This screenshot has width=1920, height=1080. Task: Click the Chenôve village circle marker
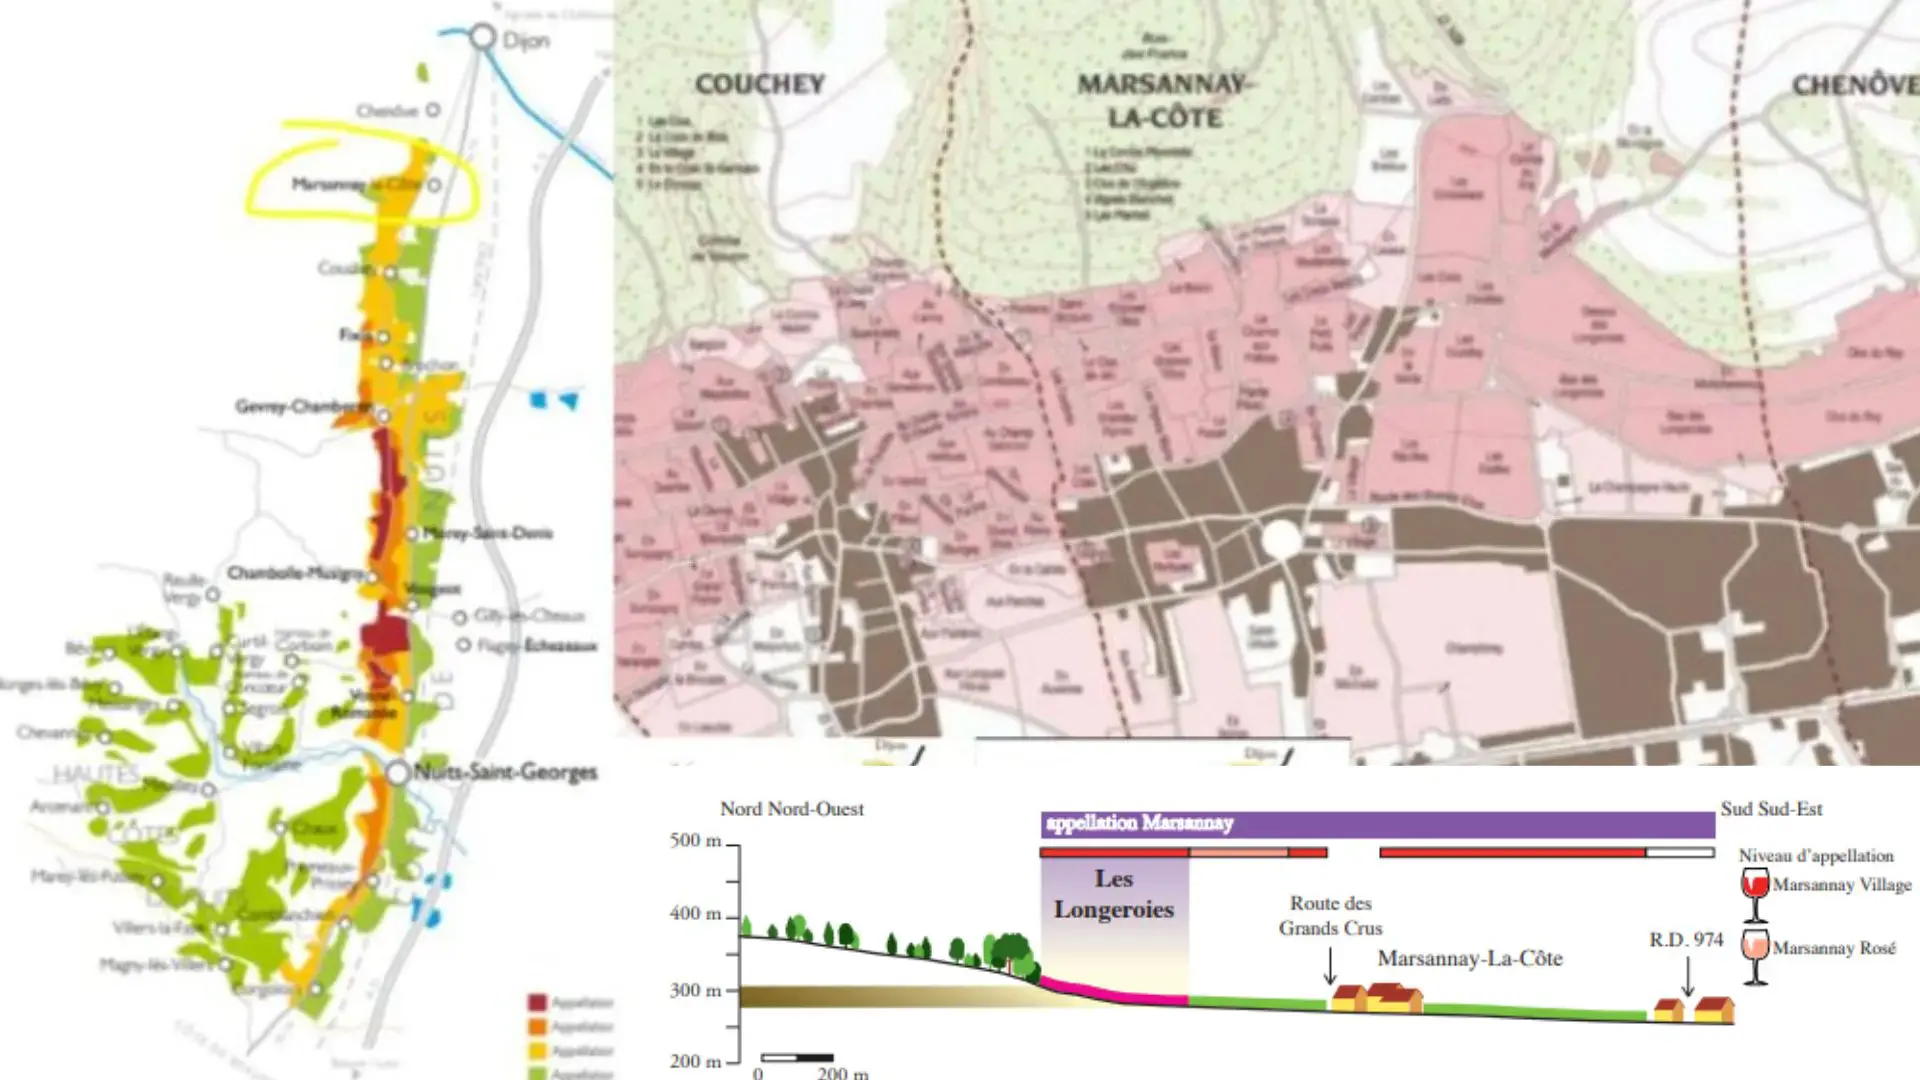coord(433,110)
